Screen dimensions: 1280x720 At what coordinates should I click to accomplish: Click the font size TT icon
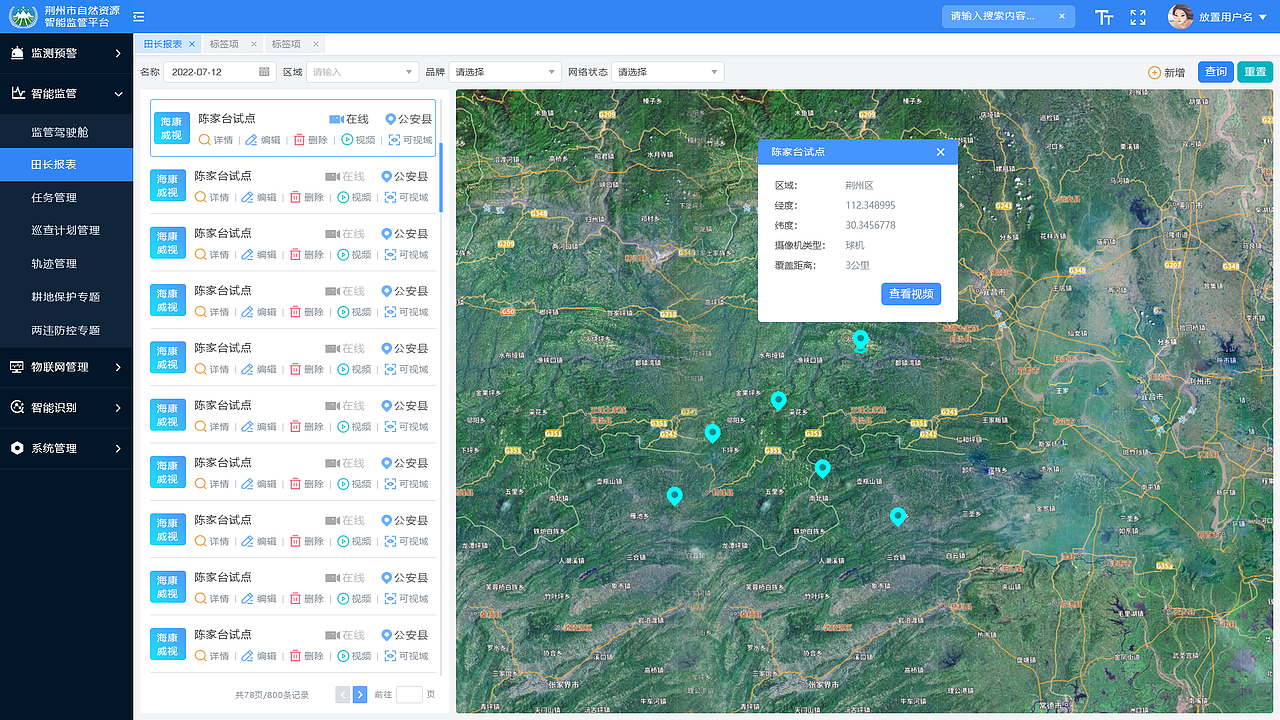[x=1104, y=17]
